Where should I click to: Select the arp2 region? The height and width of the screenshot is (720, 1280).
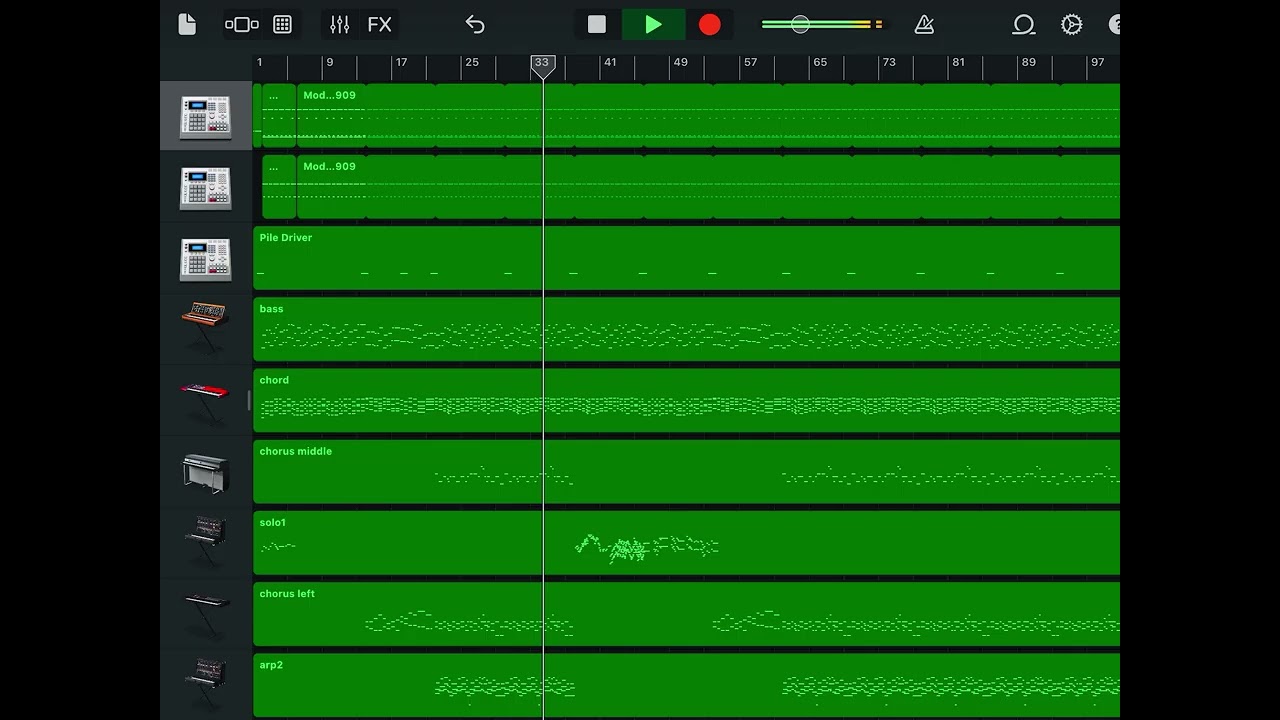click(x=686, y=685)
